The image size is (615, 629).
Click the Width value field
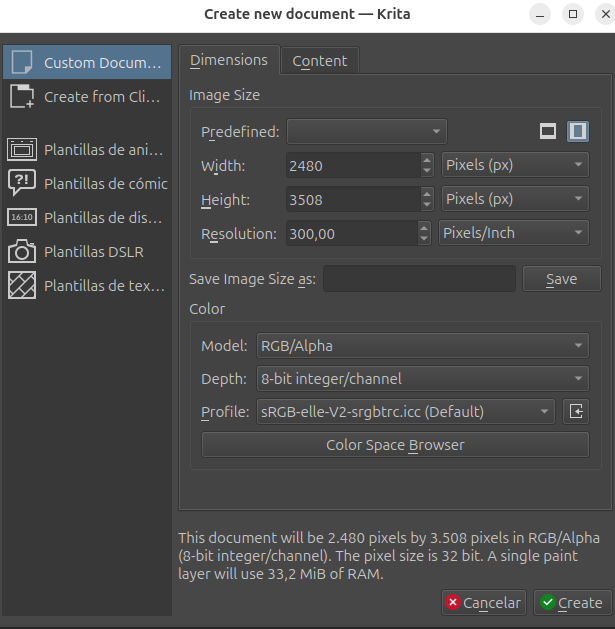353,165
